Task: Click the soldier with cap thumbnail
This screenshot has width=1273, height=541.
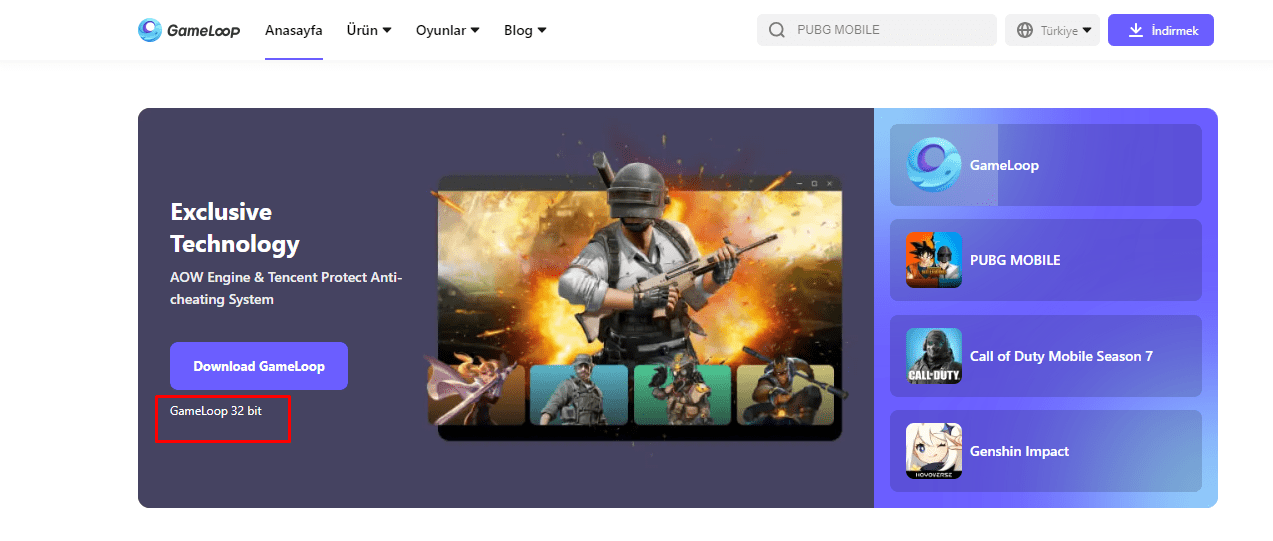Action: point(579,395)
